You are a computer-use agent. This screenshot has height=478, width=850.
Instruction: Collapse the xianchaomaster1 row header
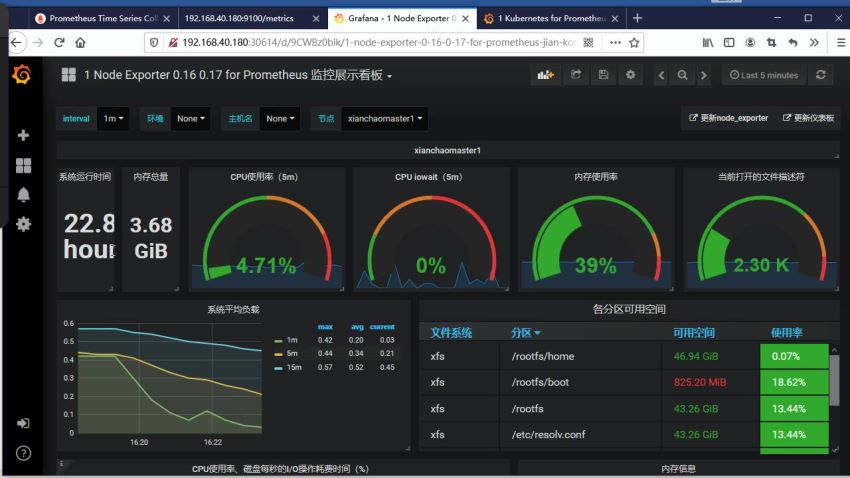(447, 150)
